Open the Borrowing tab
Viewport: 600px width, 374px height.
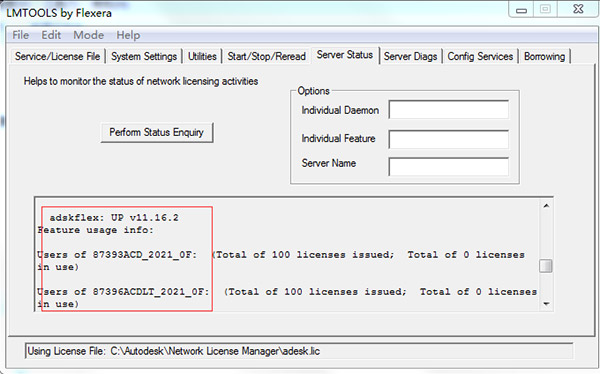(544, 56)
